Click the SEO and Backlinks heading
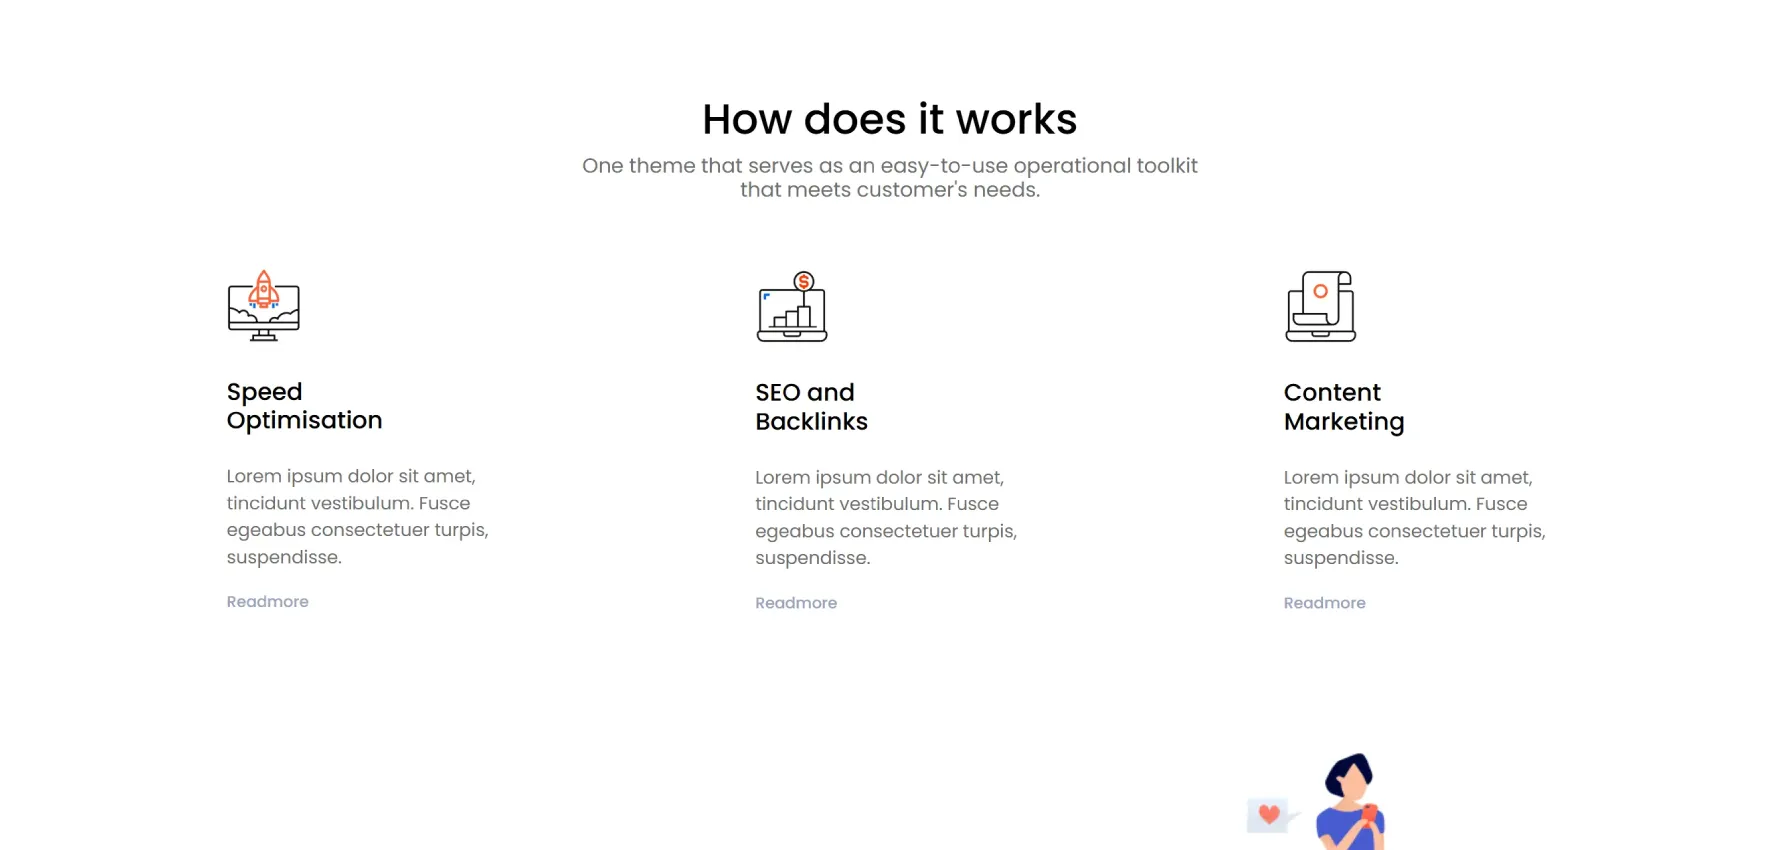1780x850 pixels. click(811, 407)
